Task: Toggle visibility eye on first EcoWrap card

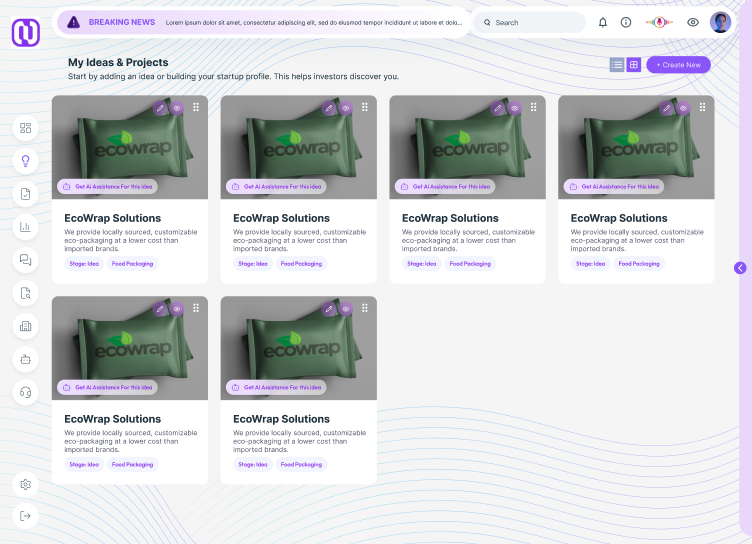Action: [177, 108]
